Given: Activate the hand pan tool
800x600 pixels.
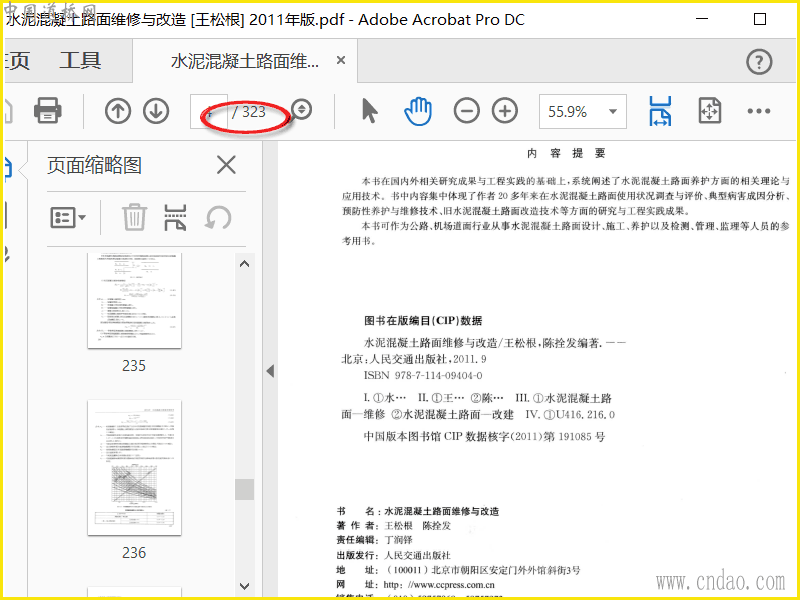Looking at the screenshot, I should 418,111.
